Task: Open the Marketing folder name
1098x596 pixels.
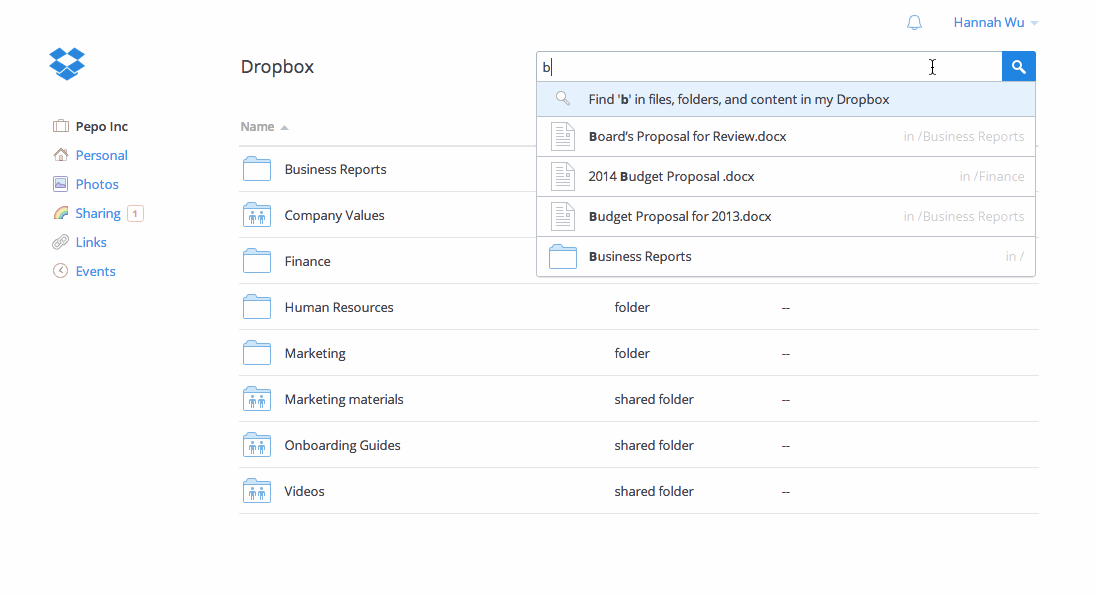Action: 315,354
